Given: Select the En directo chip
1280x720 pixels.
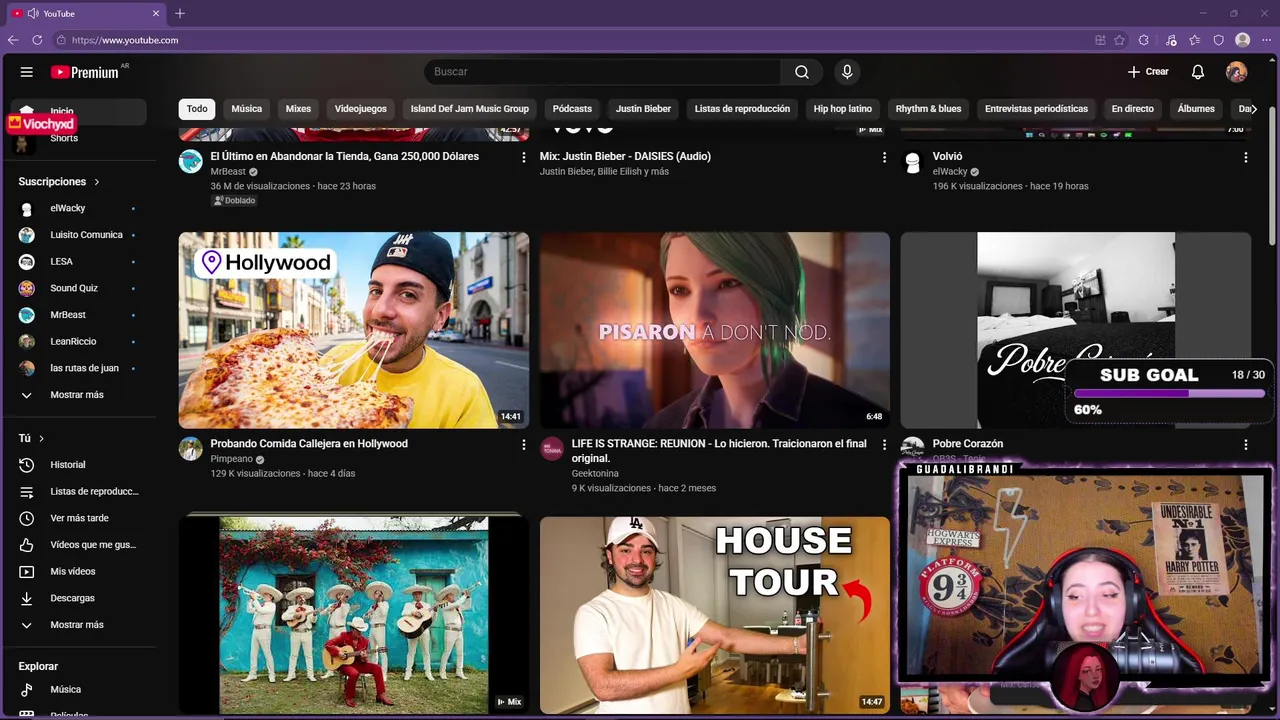Looking at the screenshot, I should tap(1132, 109).
